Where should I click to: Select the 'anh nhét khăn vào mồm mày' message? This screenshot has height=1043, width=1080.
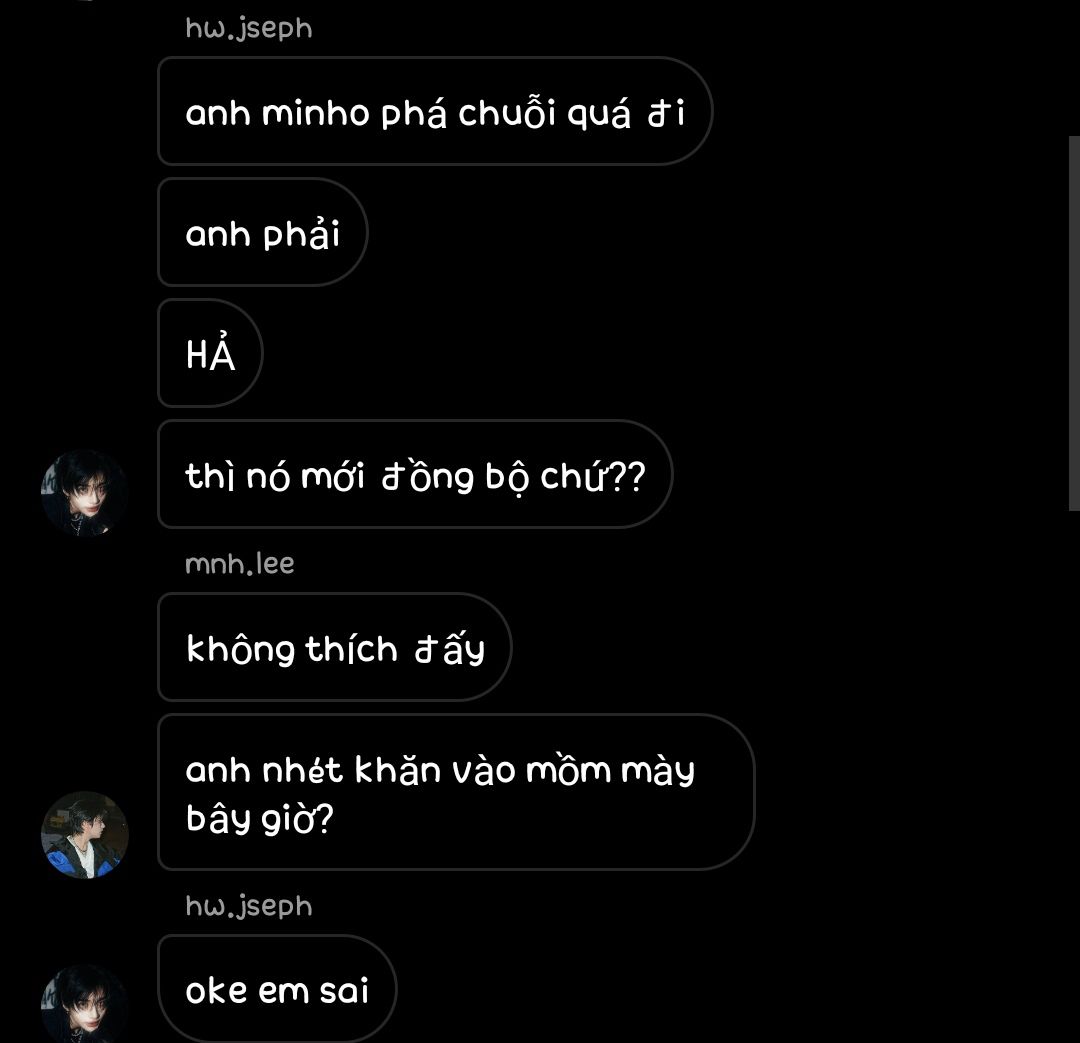click(456, 792)
